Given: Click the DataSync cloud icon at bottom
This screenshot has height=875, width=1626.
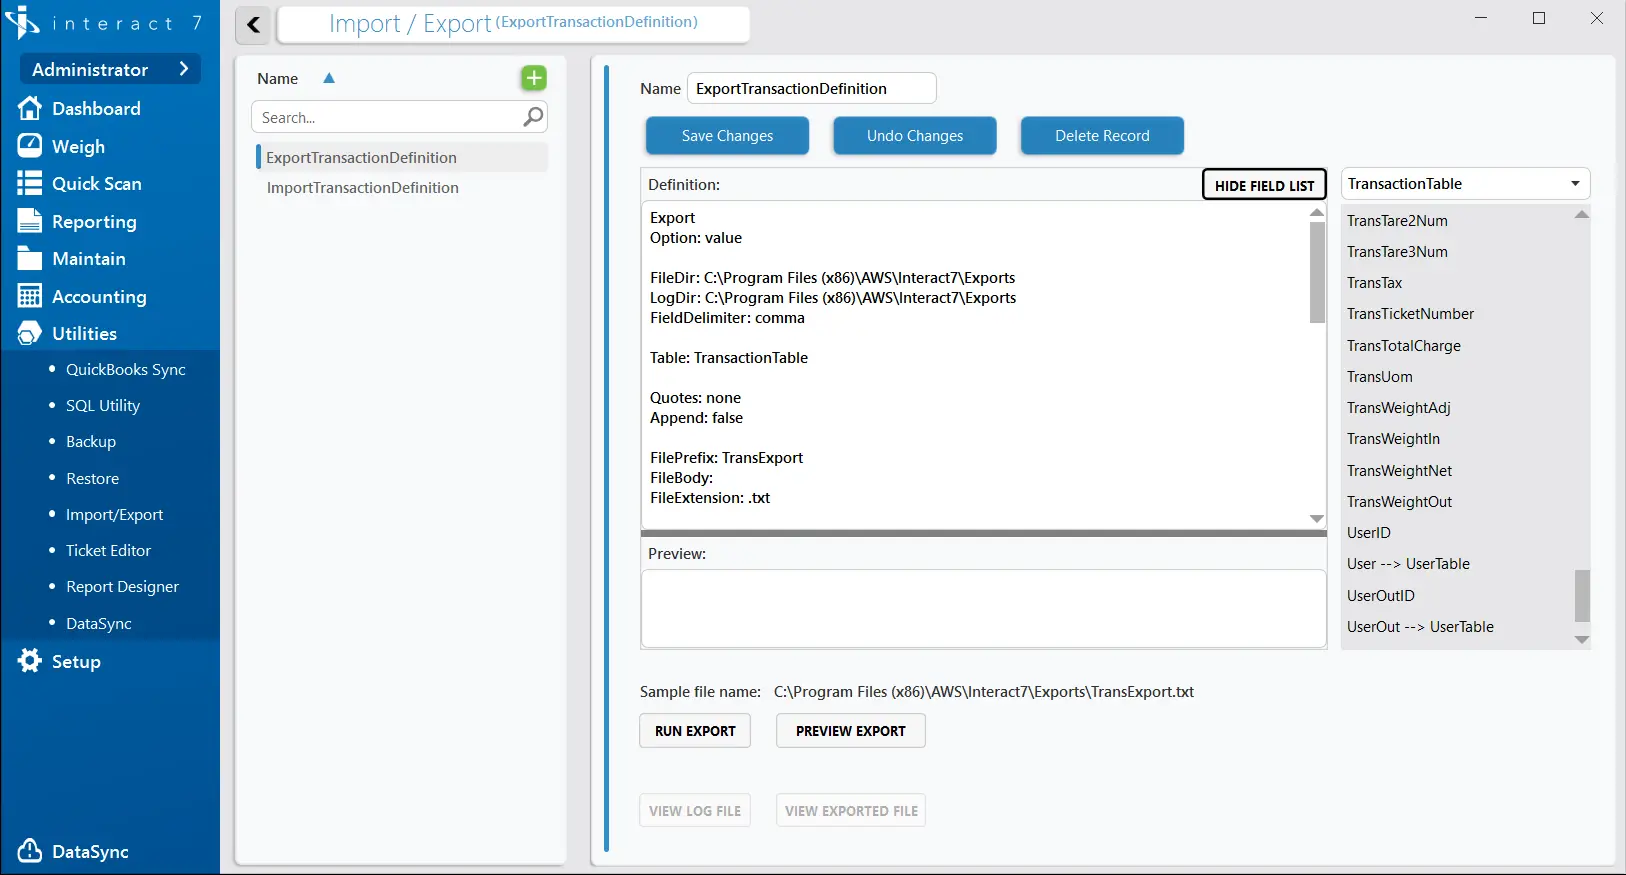Looking at the screenshot, I should 30,851.
